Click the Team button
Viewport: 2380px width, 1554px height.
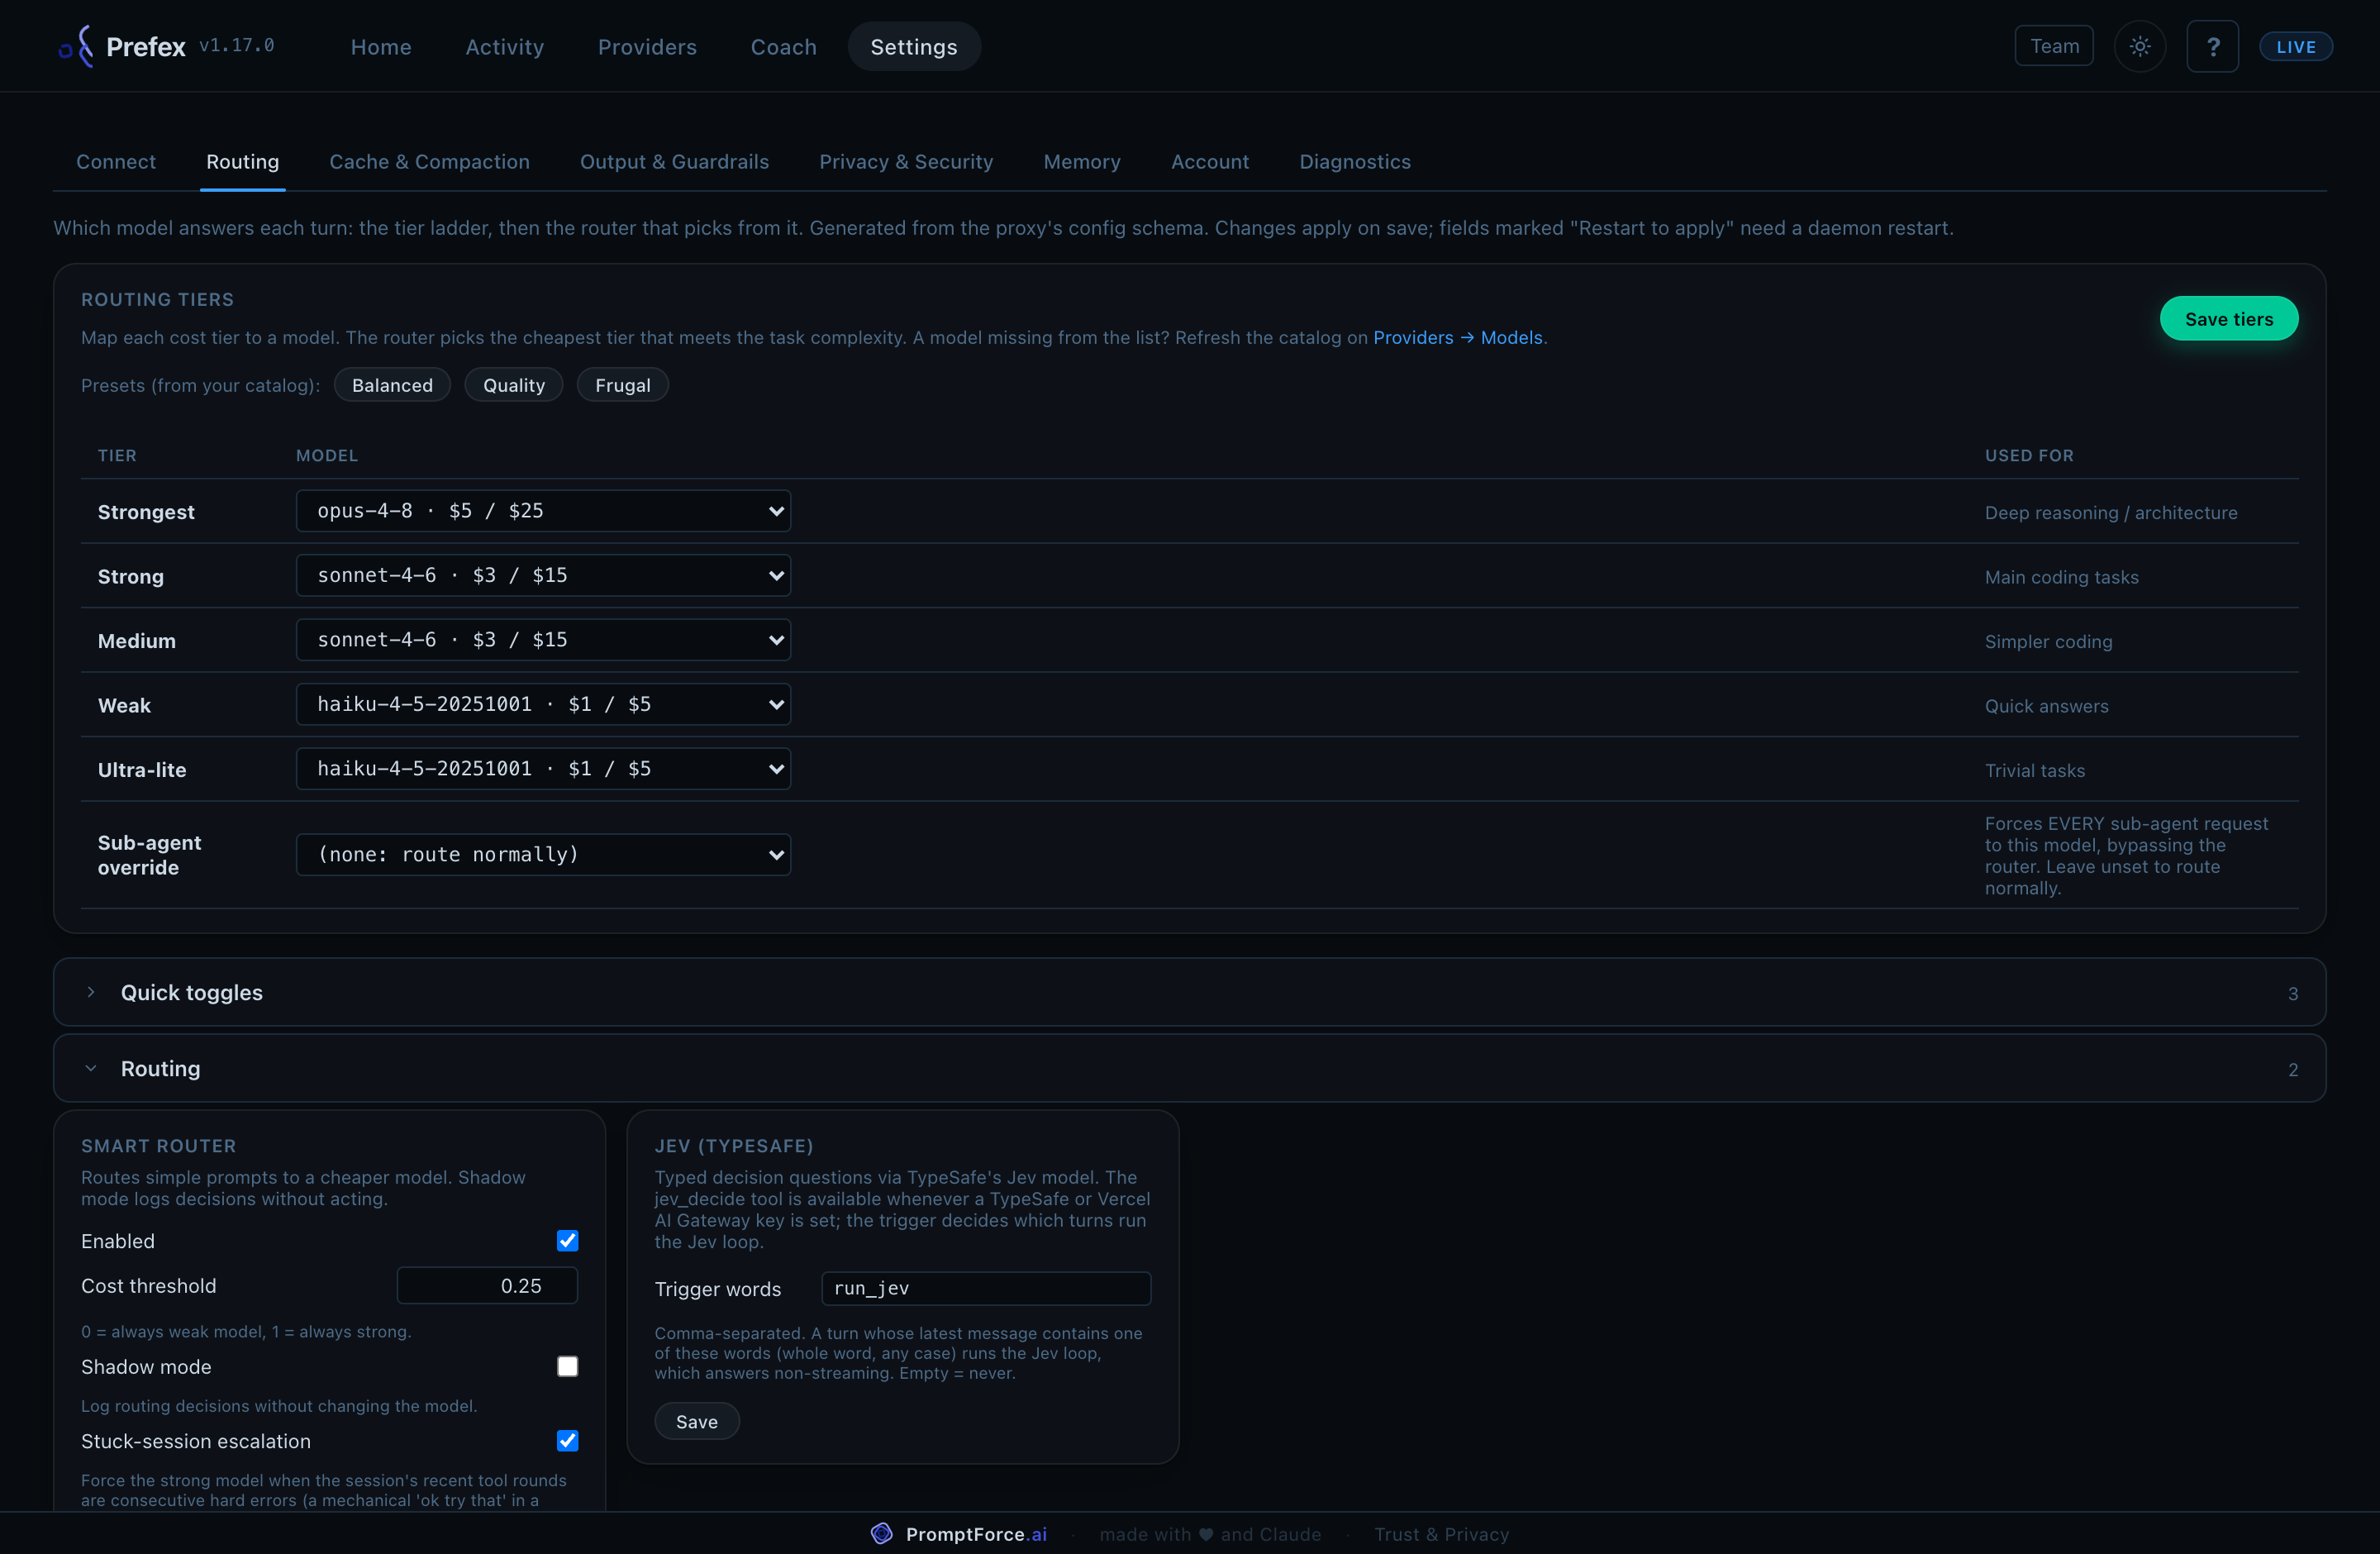pyautogui.click(x=2054, y=46)
